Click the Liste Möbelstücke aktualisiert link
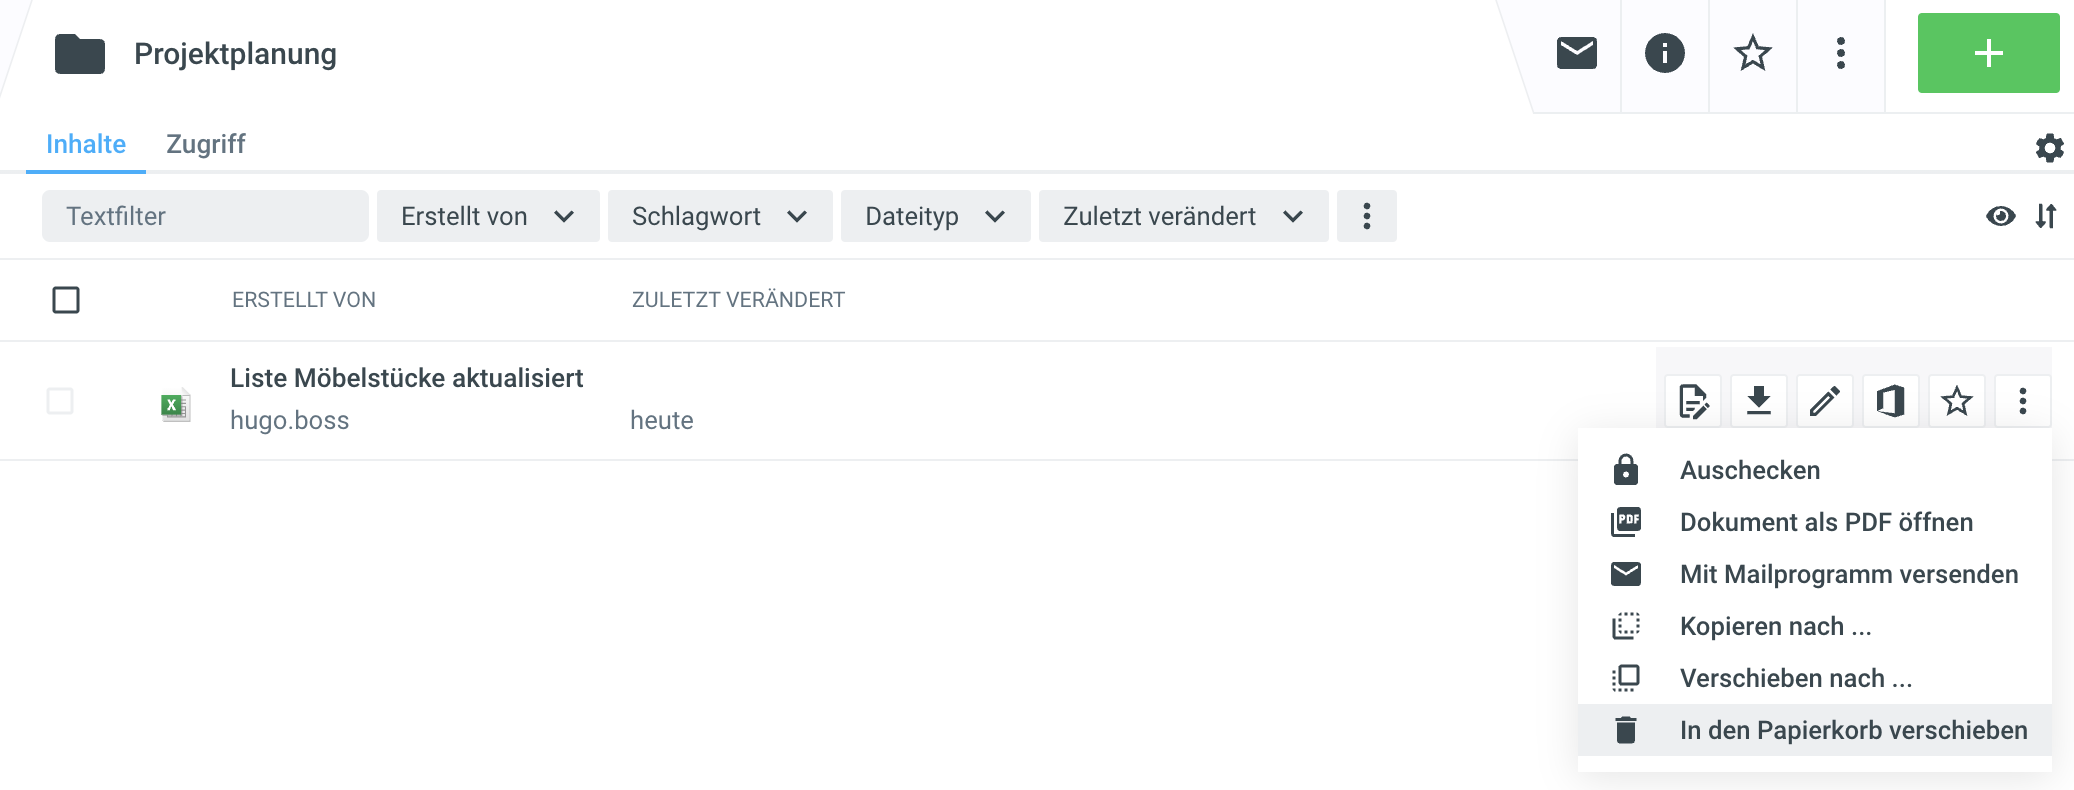The width and height of the screenshot is (2074, 790). pos(406,378)
